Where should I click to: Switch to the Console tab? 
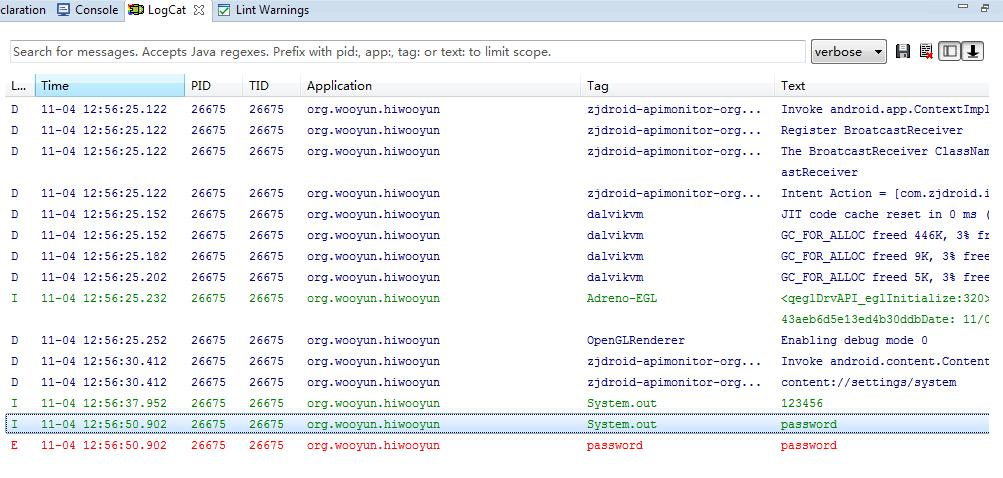(x=88, y=10)
